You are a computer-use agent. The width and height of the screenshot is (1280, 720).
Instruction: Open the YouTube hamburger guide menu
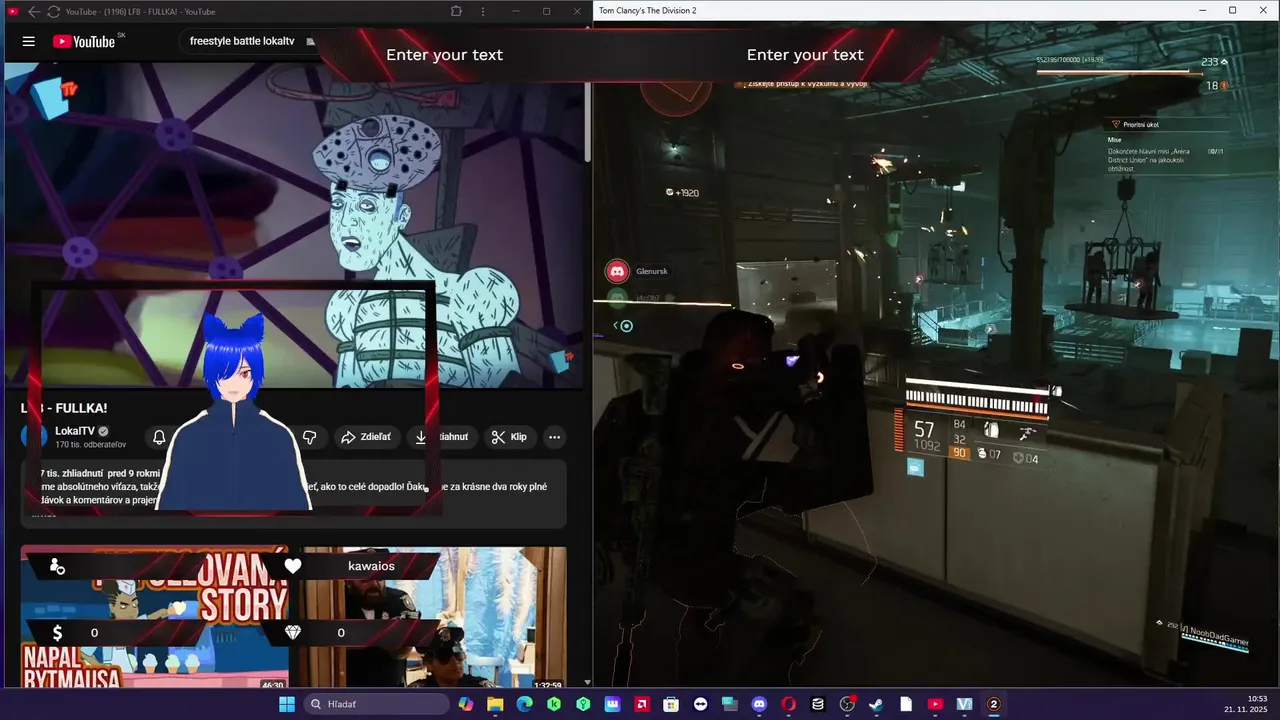click(x=29, y=41)
